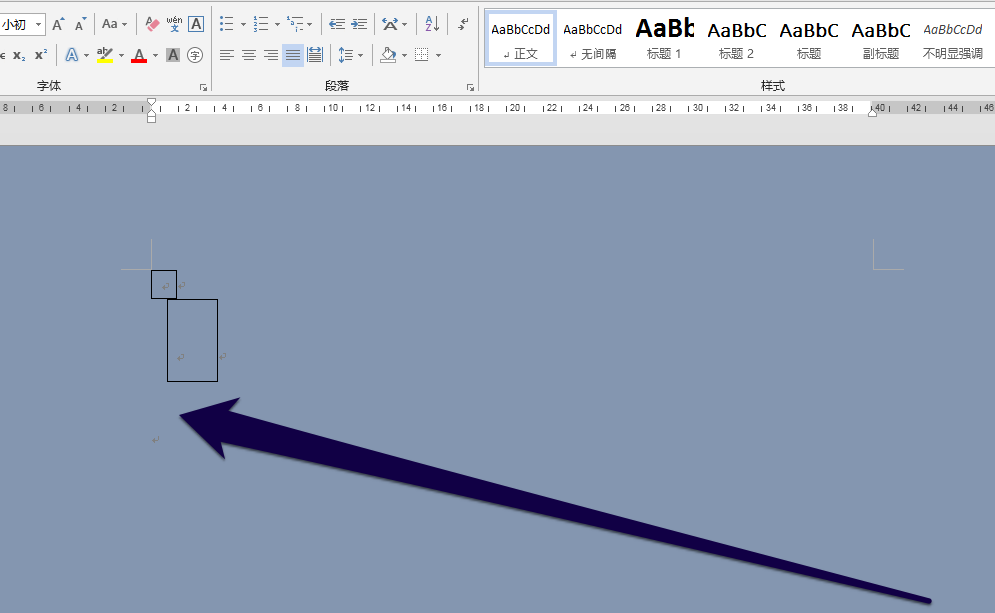Screen dimensions: 995x613
Task: Center the paragraph text
Action: pyautogui.click(x=249, y=55)
